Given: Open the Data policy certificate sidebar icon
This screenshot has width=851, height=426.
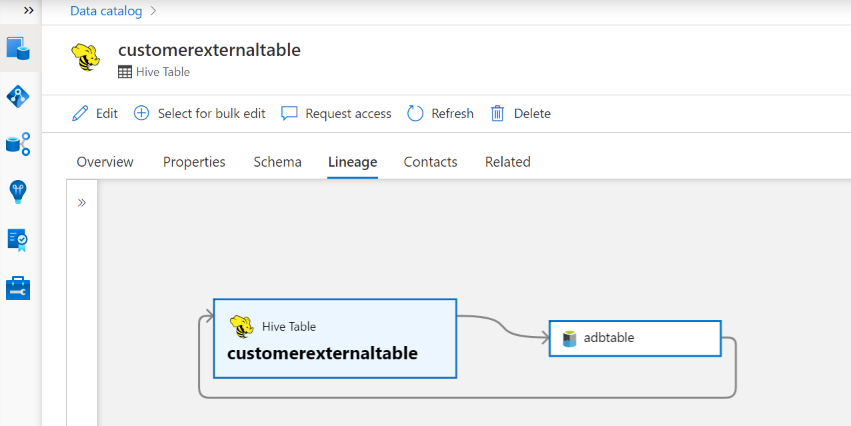Looking at the screenshot, I should click(x=18, y=239).
